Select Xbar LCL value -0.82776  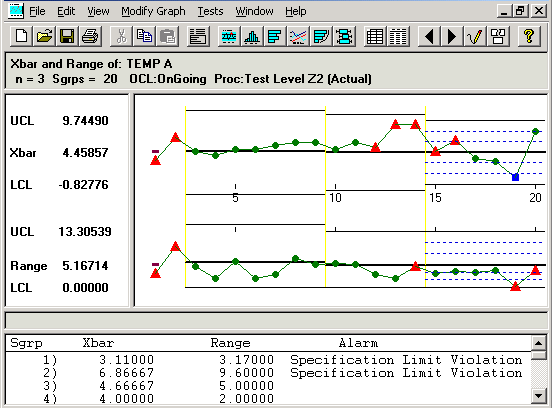pyautogui.click(x=83, y=184)
